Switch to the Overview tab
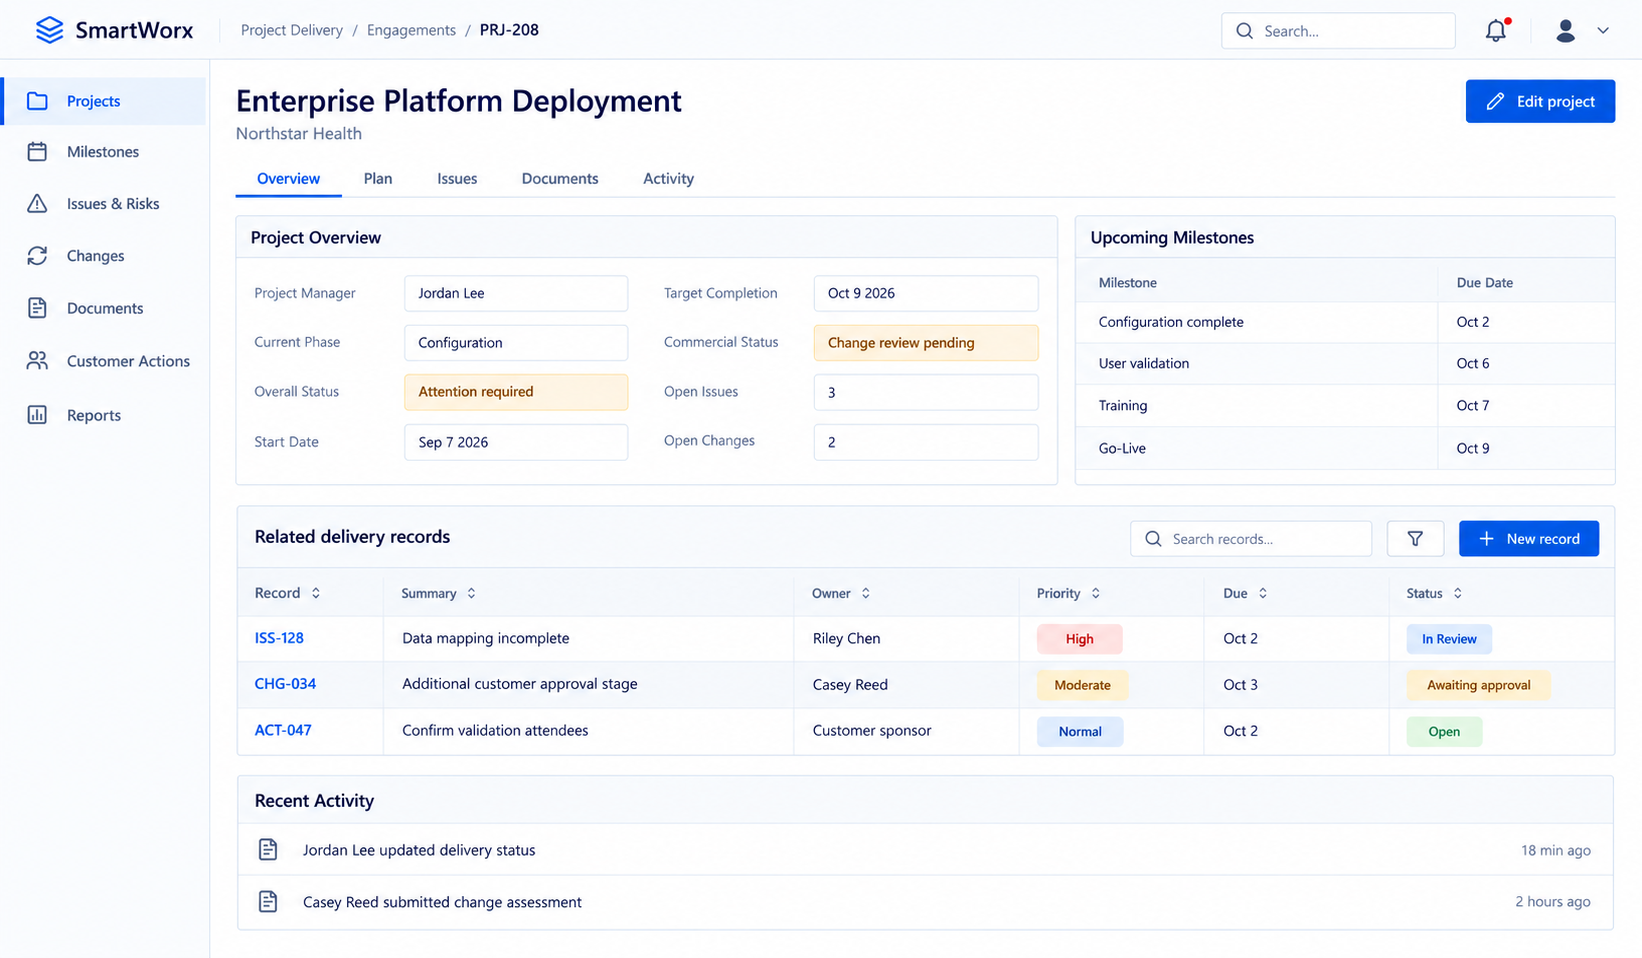Viewport: 1642px width, 958px height. click(288, 179)
